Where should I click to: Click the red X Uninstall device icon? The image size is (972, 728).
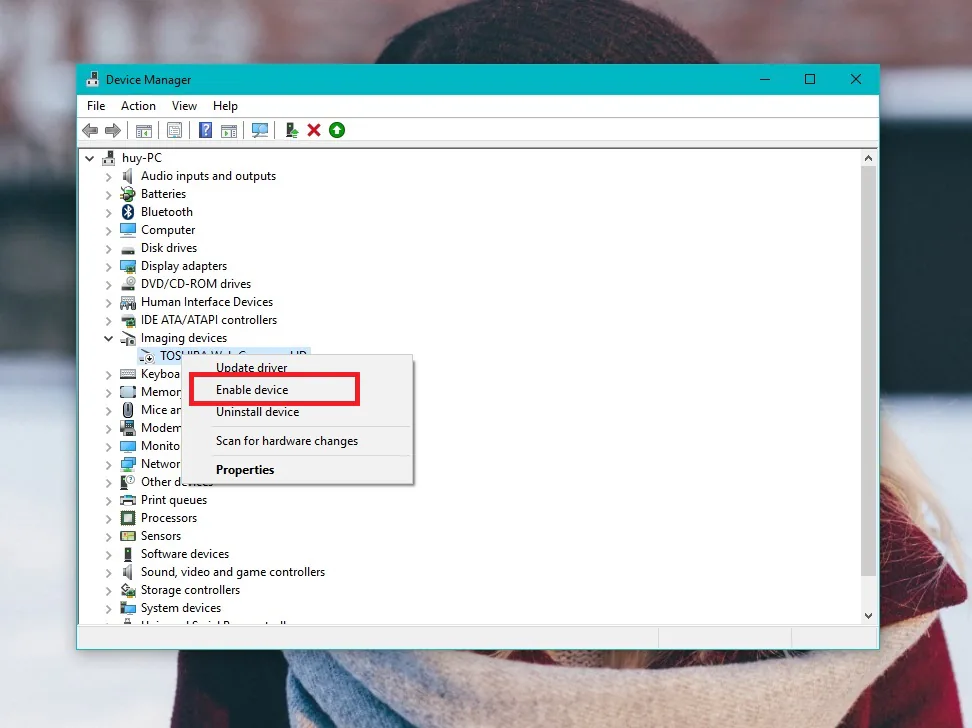coord(314,130)
